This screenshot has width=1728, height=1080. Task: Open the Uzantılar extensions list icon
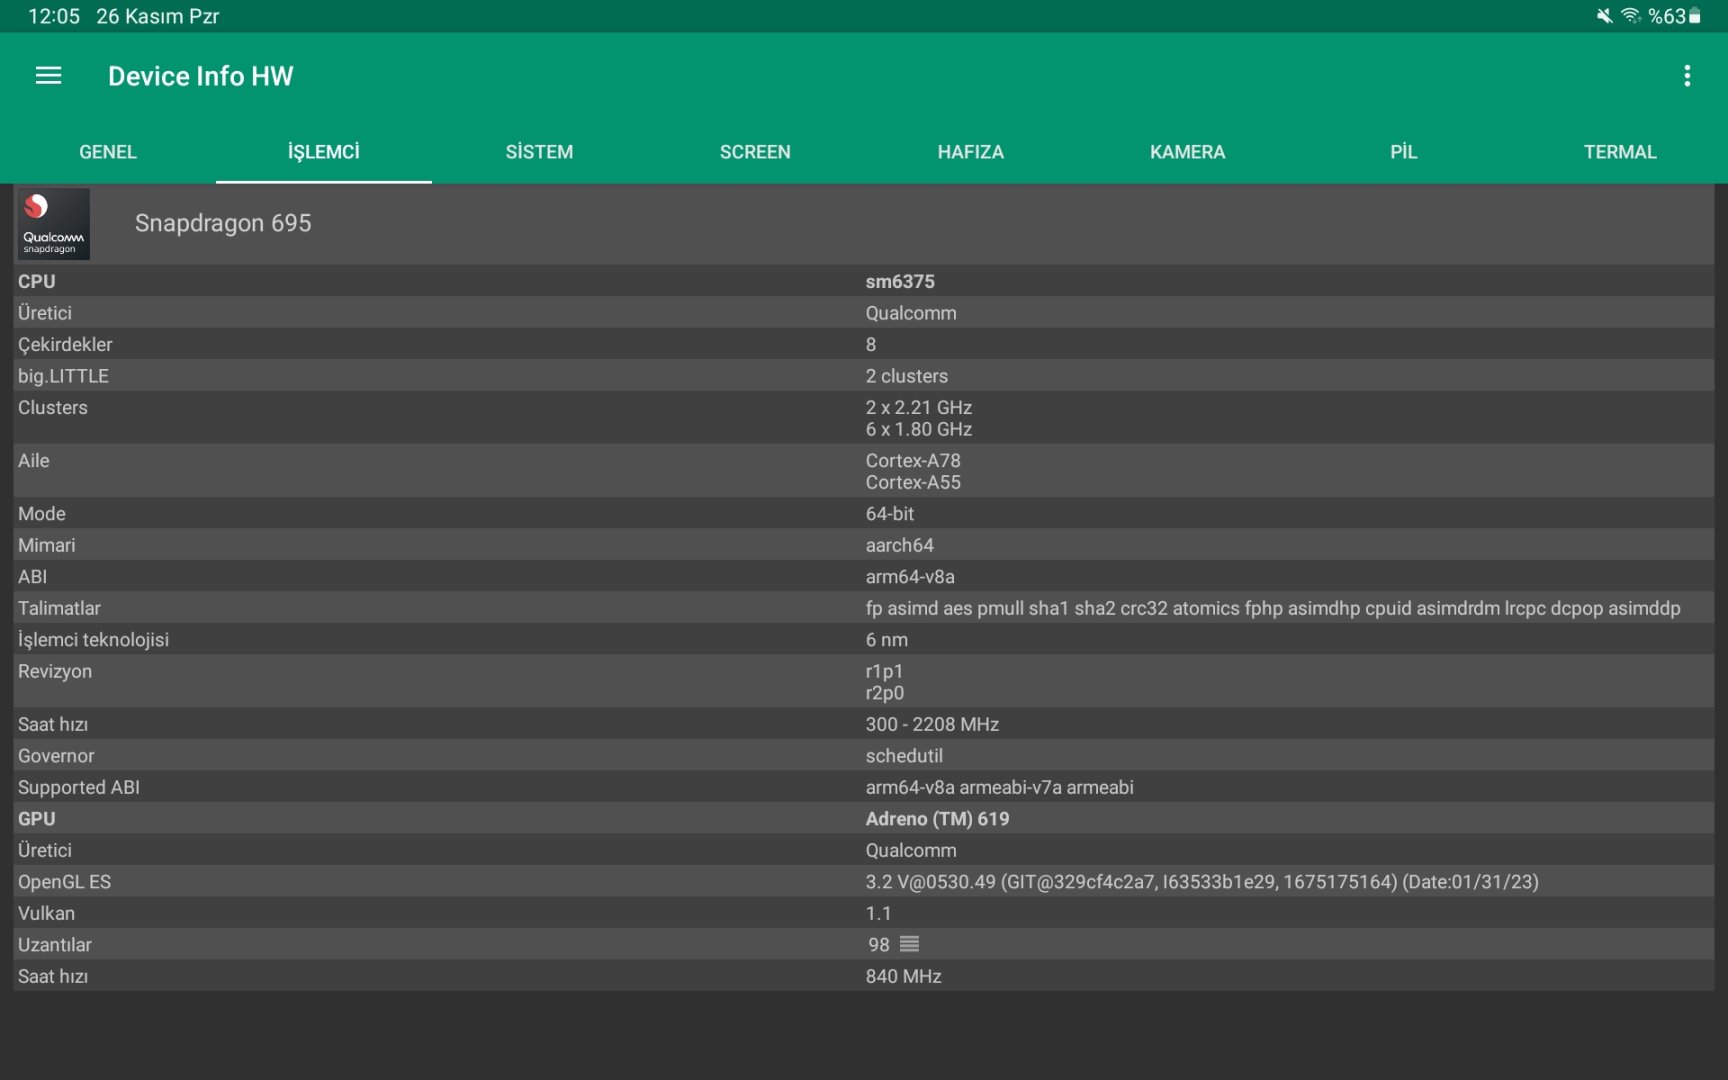tap(909, 944)
